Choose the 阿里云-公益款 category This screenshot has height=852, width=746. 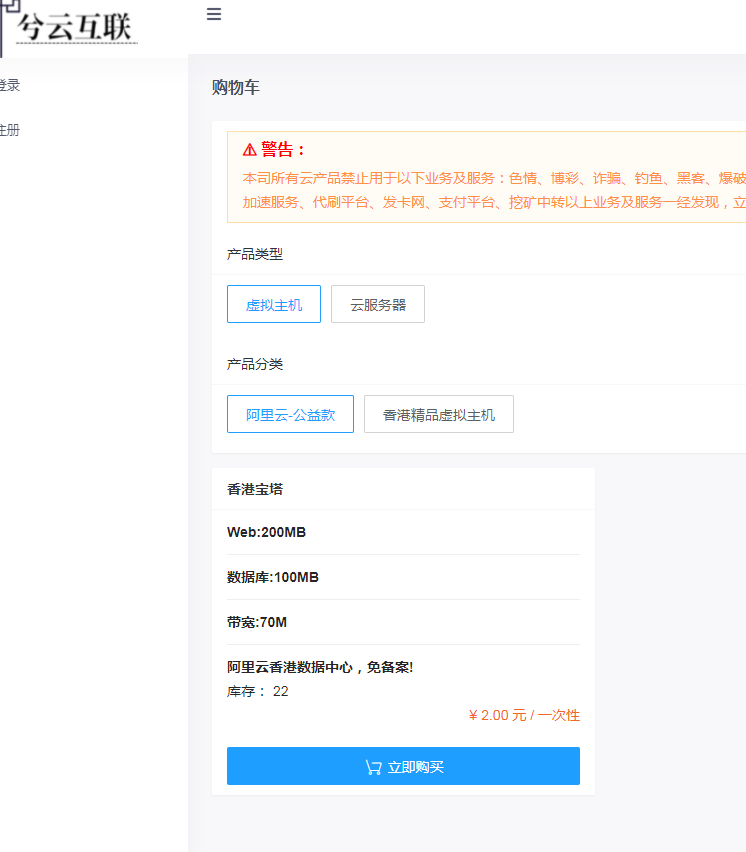[290, 414]
